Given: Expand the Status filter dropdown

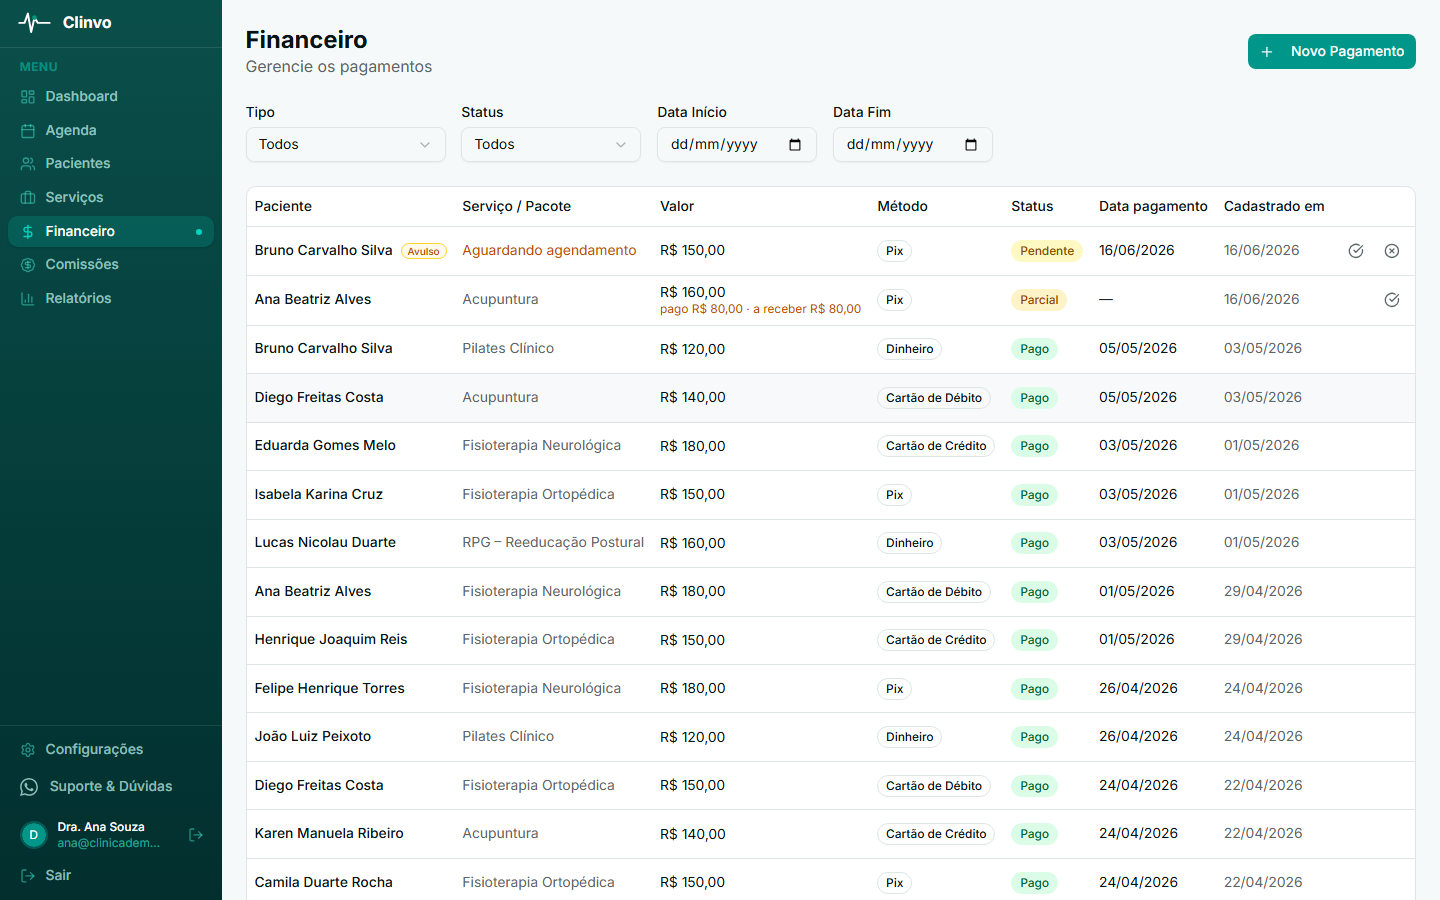Looking at the screenshot, I should pos(551,145).
